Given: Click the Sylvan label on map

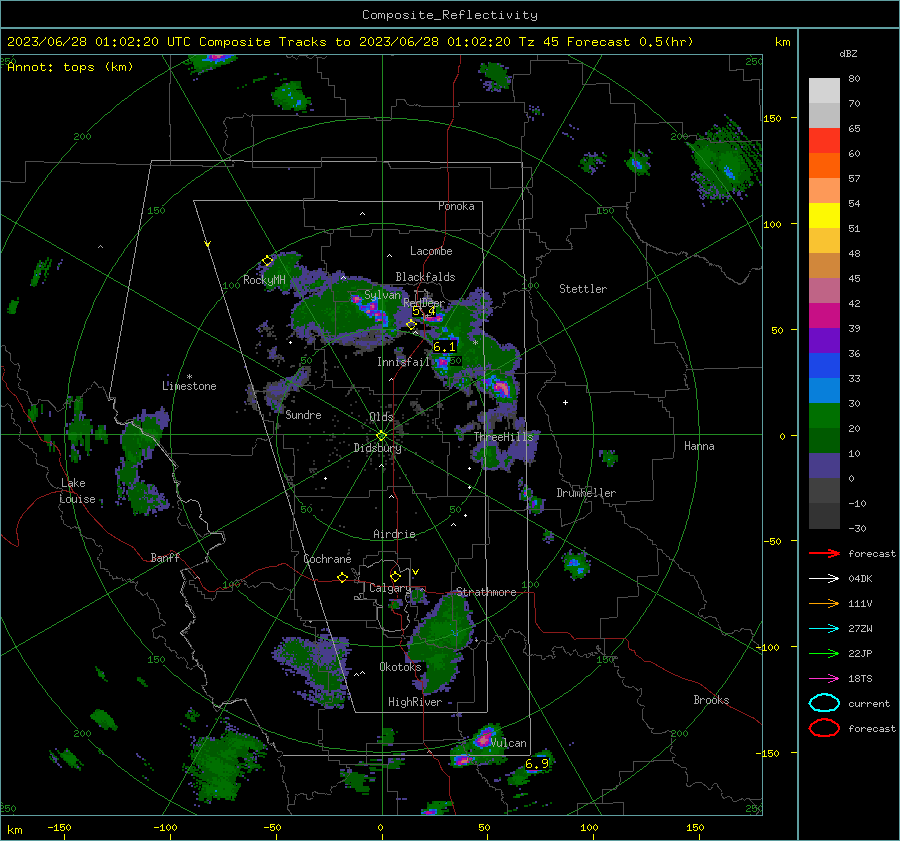Looking at the screenshot, I should 382,295.
